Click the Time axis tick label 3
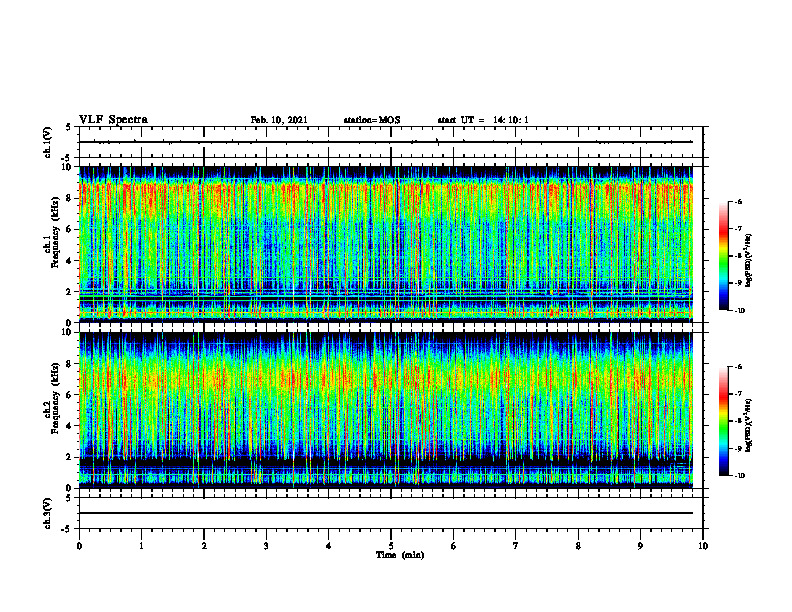The width and height of the screenshot is (792, 612). point(266,546)
